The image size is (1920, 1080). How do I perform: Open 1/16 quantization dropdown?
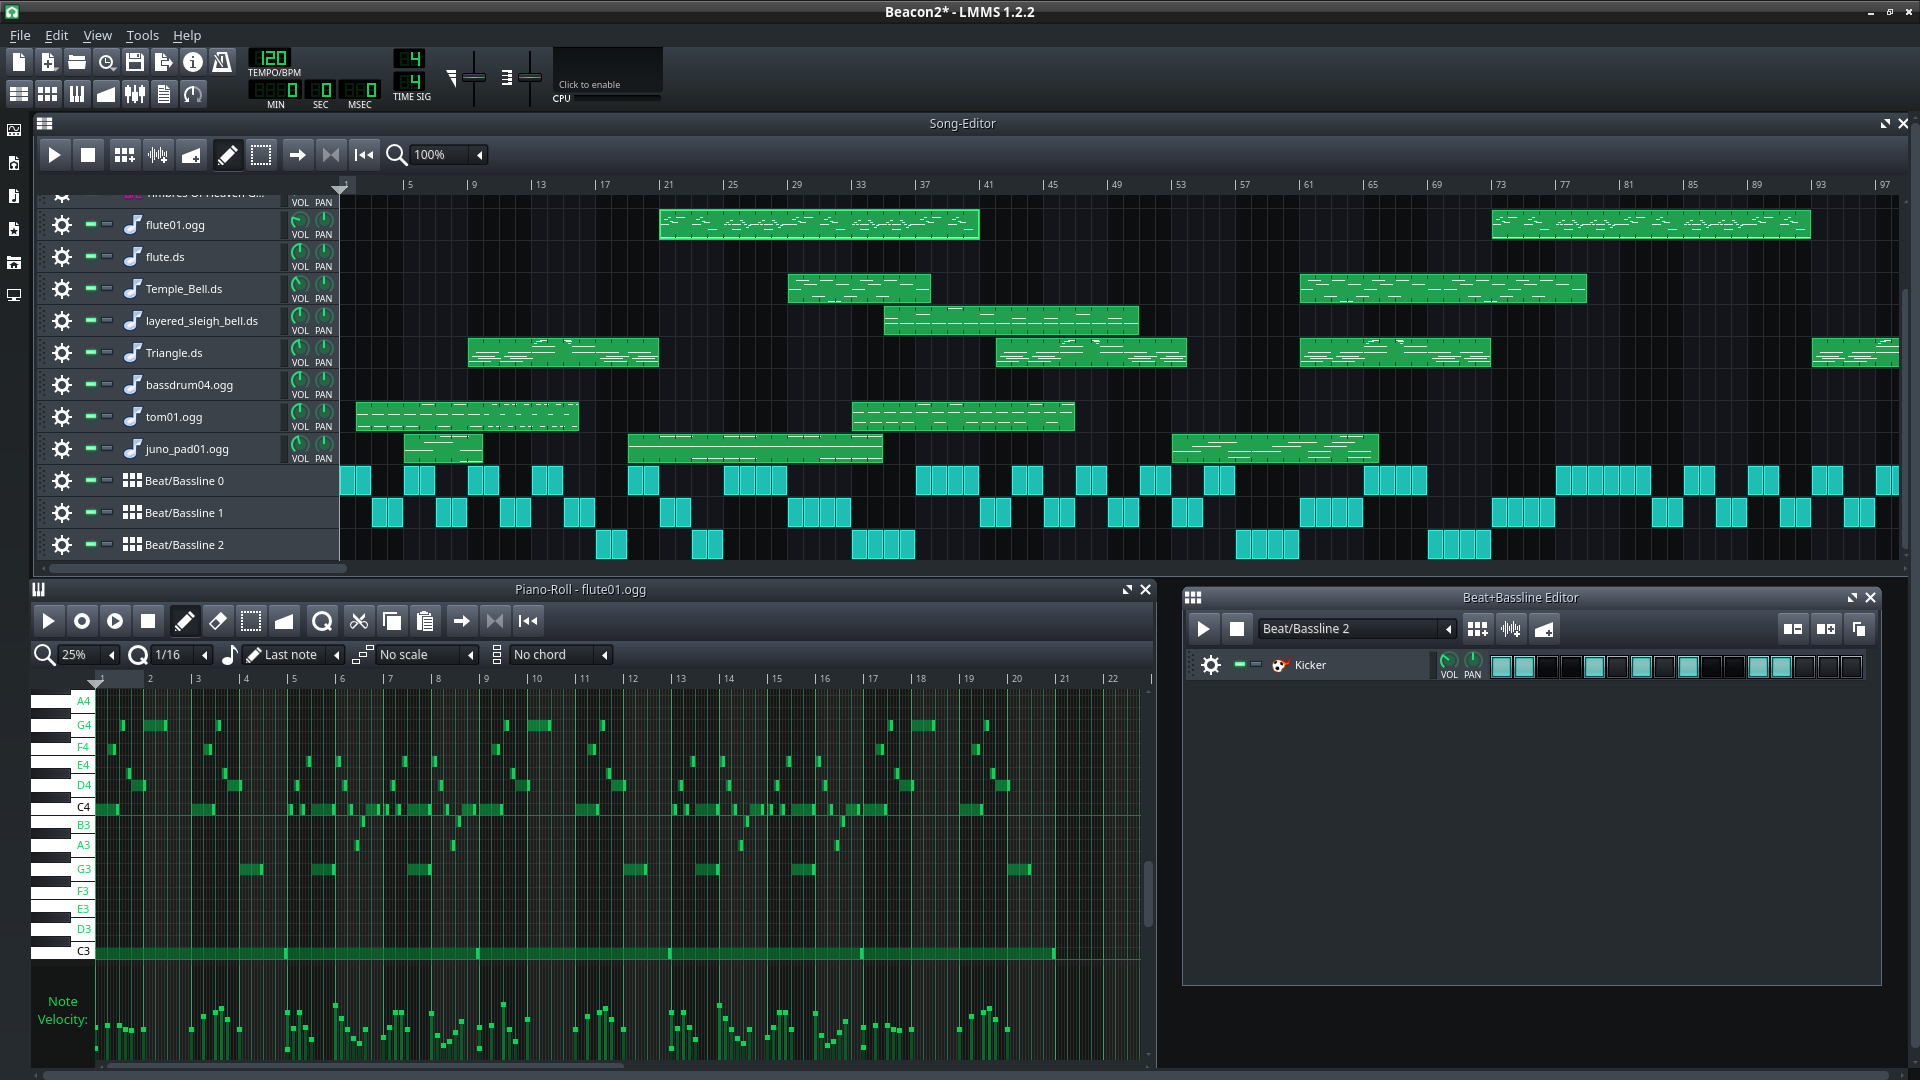[182, 655]
